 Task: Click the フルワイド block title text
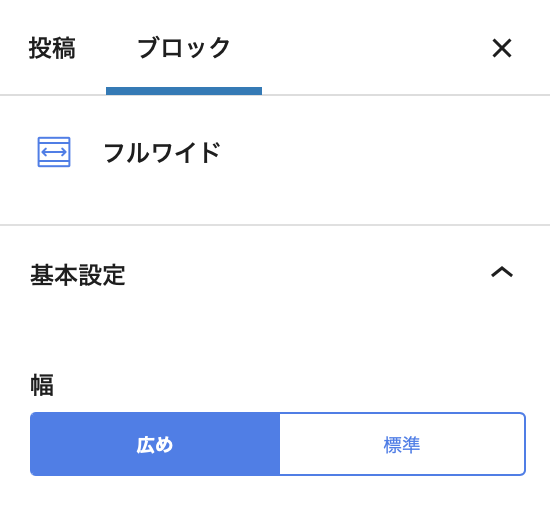pyautogui.click(x=162, y=153)
